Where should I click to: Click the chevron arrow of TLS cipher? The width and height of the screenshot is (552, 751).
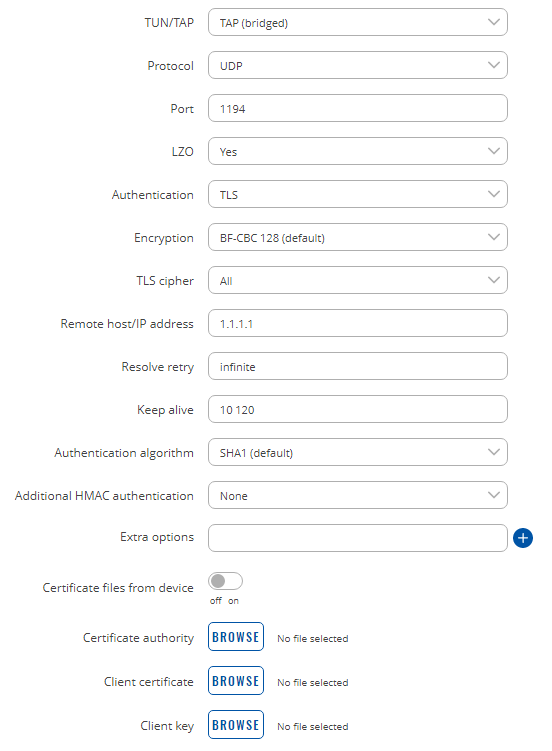pos(494,280)
